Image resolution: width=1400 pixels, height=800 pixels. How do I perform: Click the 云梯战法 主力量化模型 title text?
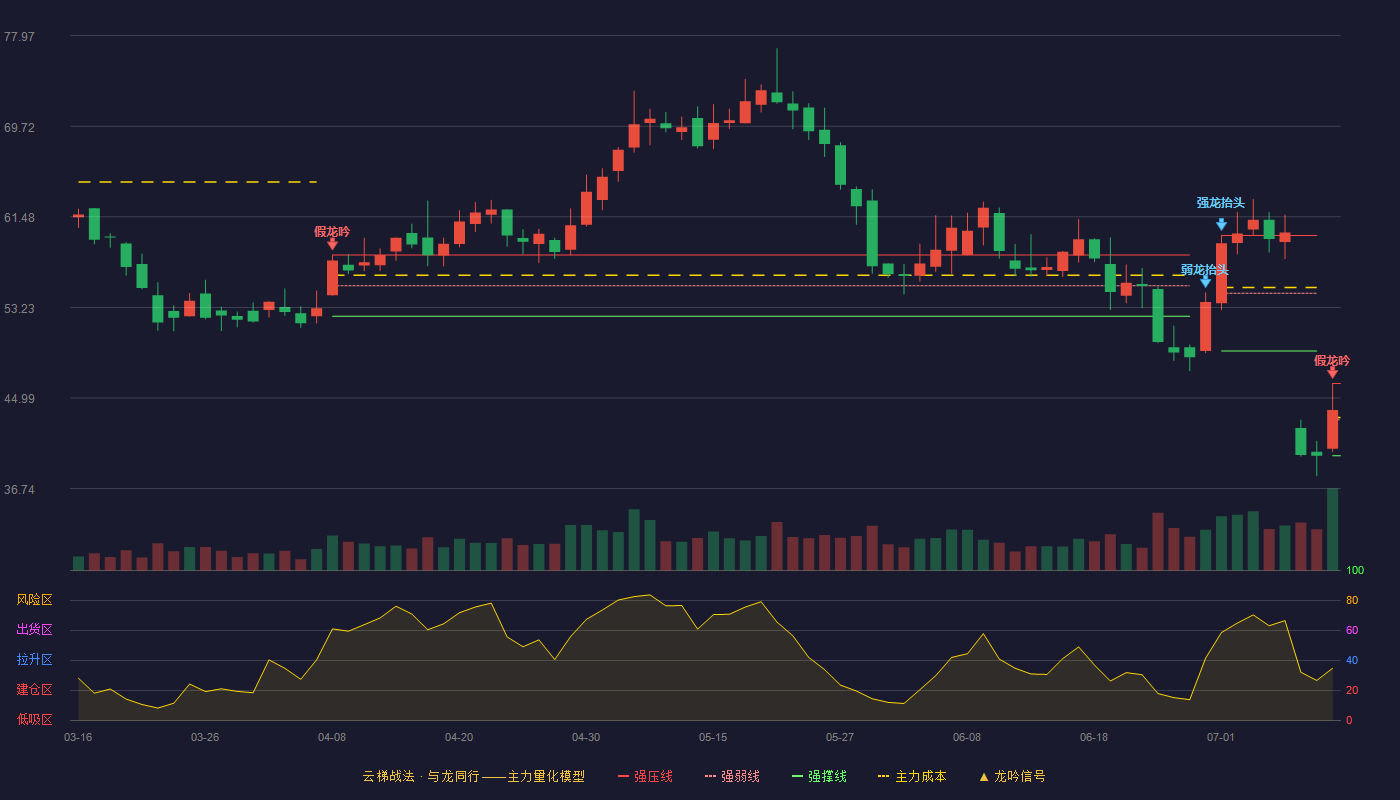(x=473, y=776)
